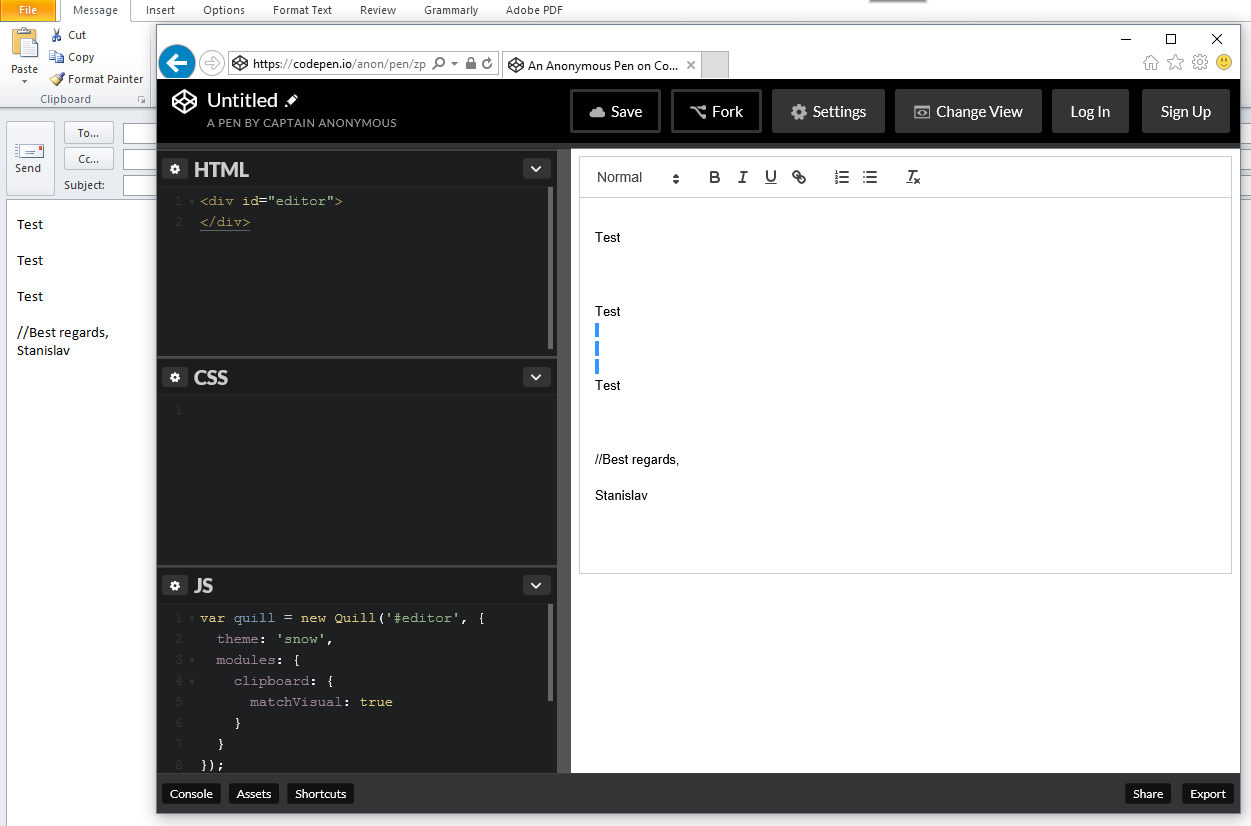The height and width of the screenshot is (826, 1251).
Task: Click the CodePen logo next to Untitled
Action: click(183, 101)
